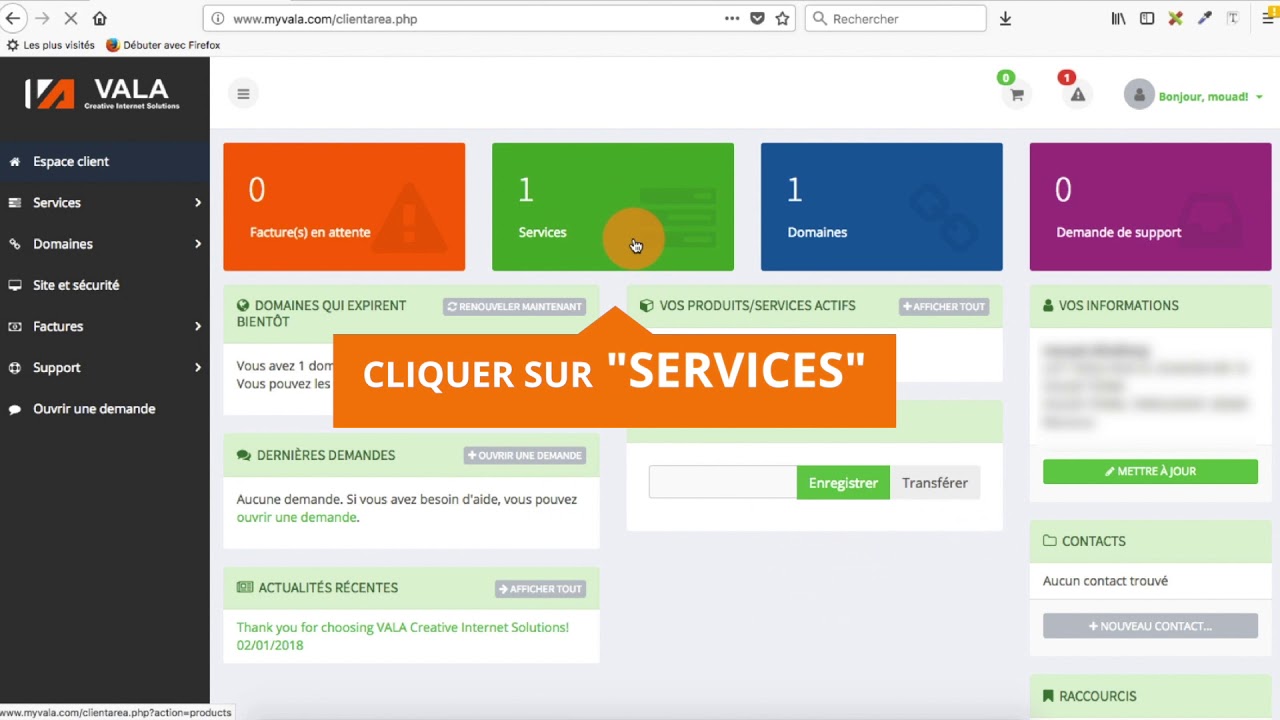Click Renouveler maintenant button
Image resolution: width=1280 pixels, height=720 pixels.
[514, 307]
